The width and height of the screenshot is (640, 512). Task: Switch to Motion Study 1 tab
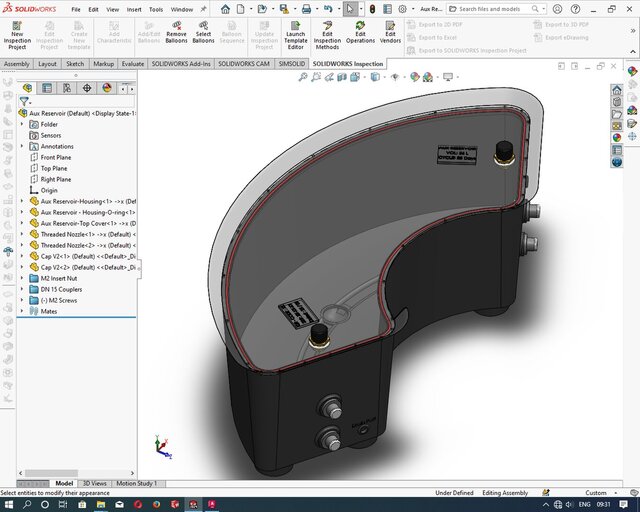[x=135, y=483]
